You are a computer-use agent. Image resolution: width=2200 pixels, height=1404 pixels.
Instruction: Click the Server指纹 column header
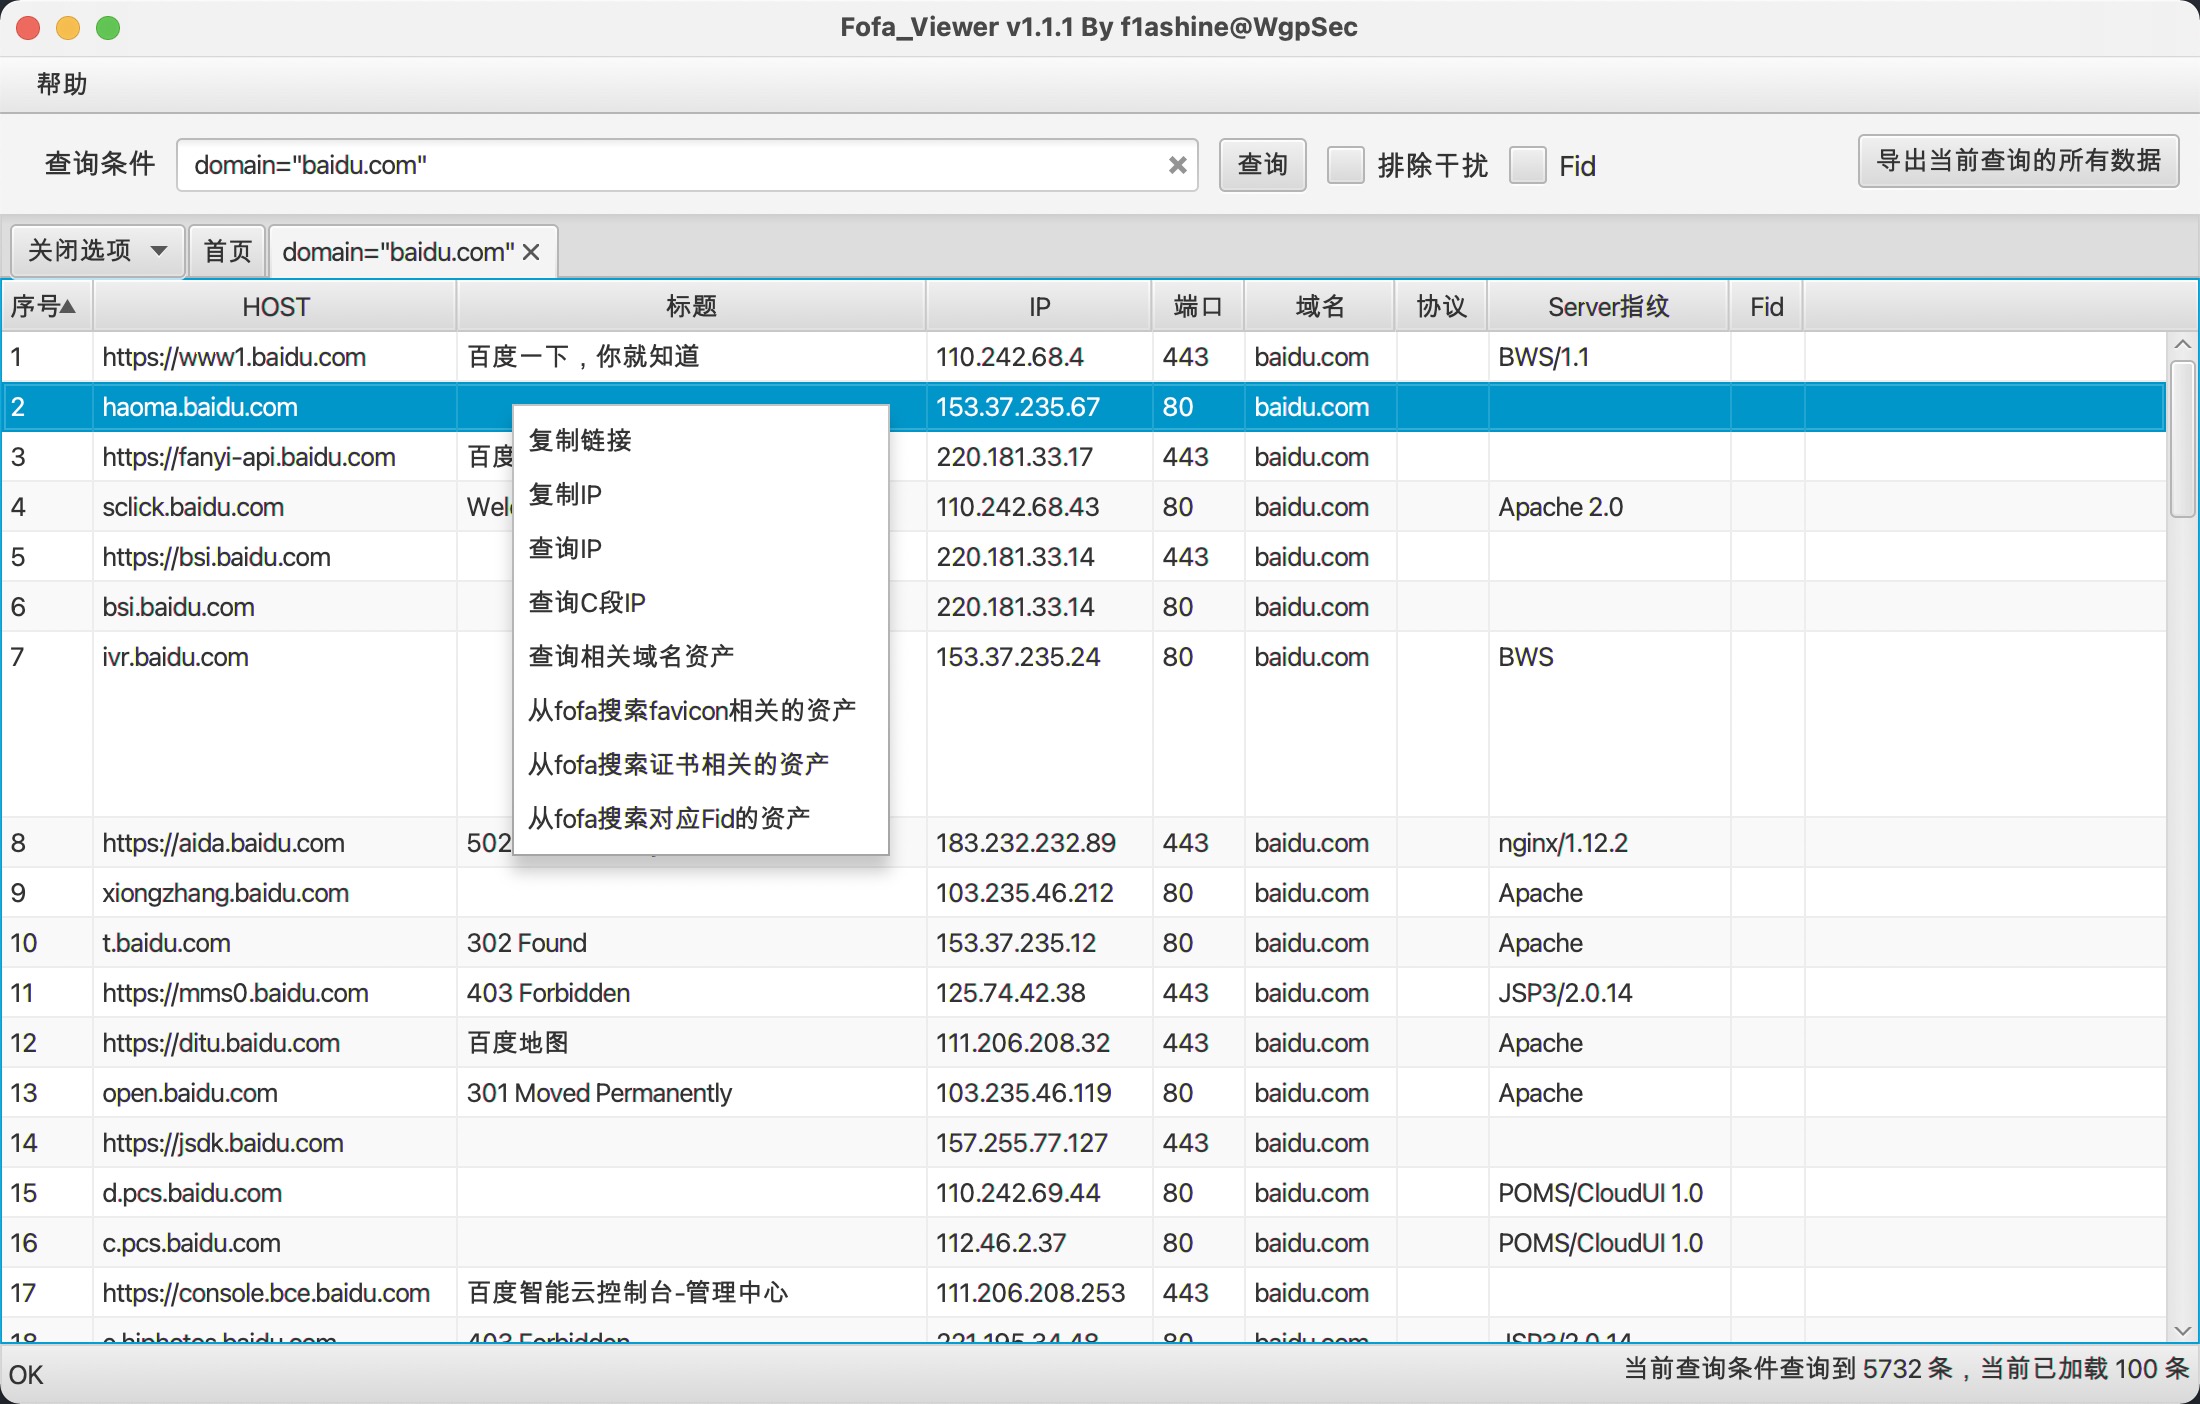pyautogui.click(x=1608, y=306)
